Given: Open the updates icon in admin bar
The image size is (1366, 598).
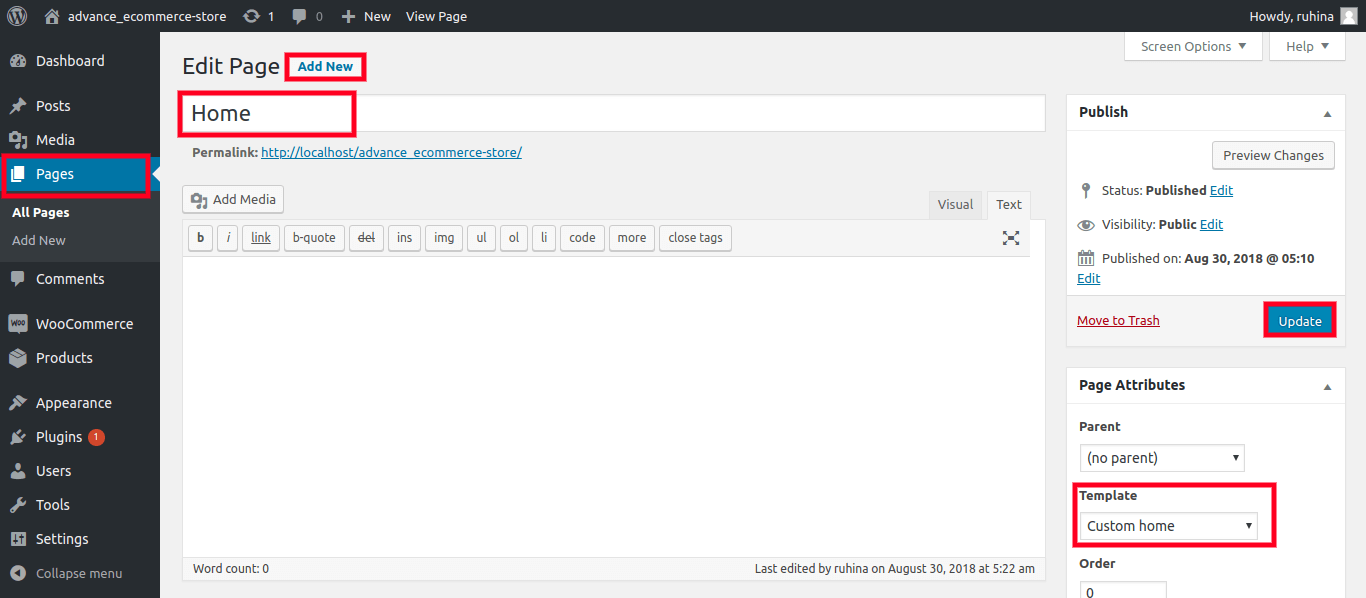Looking at the screenshot, I should [x=252, y=16].
